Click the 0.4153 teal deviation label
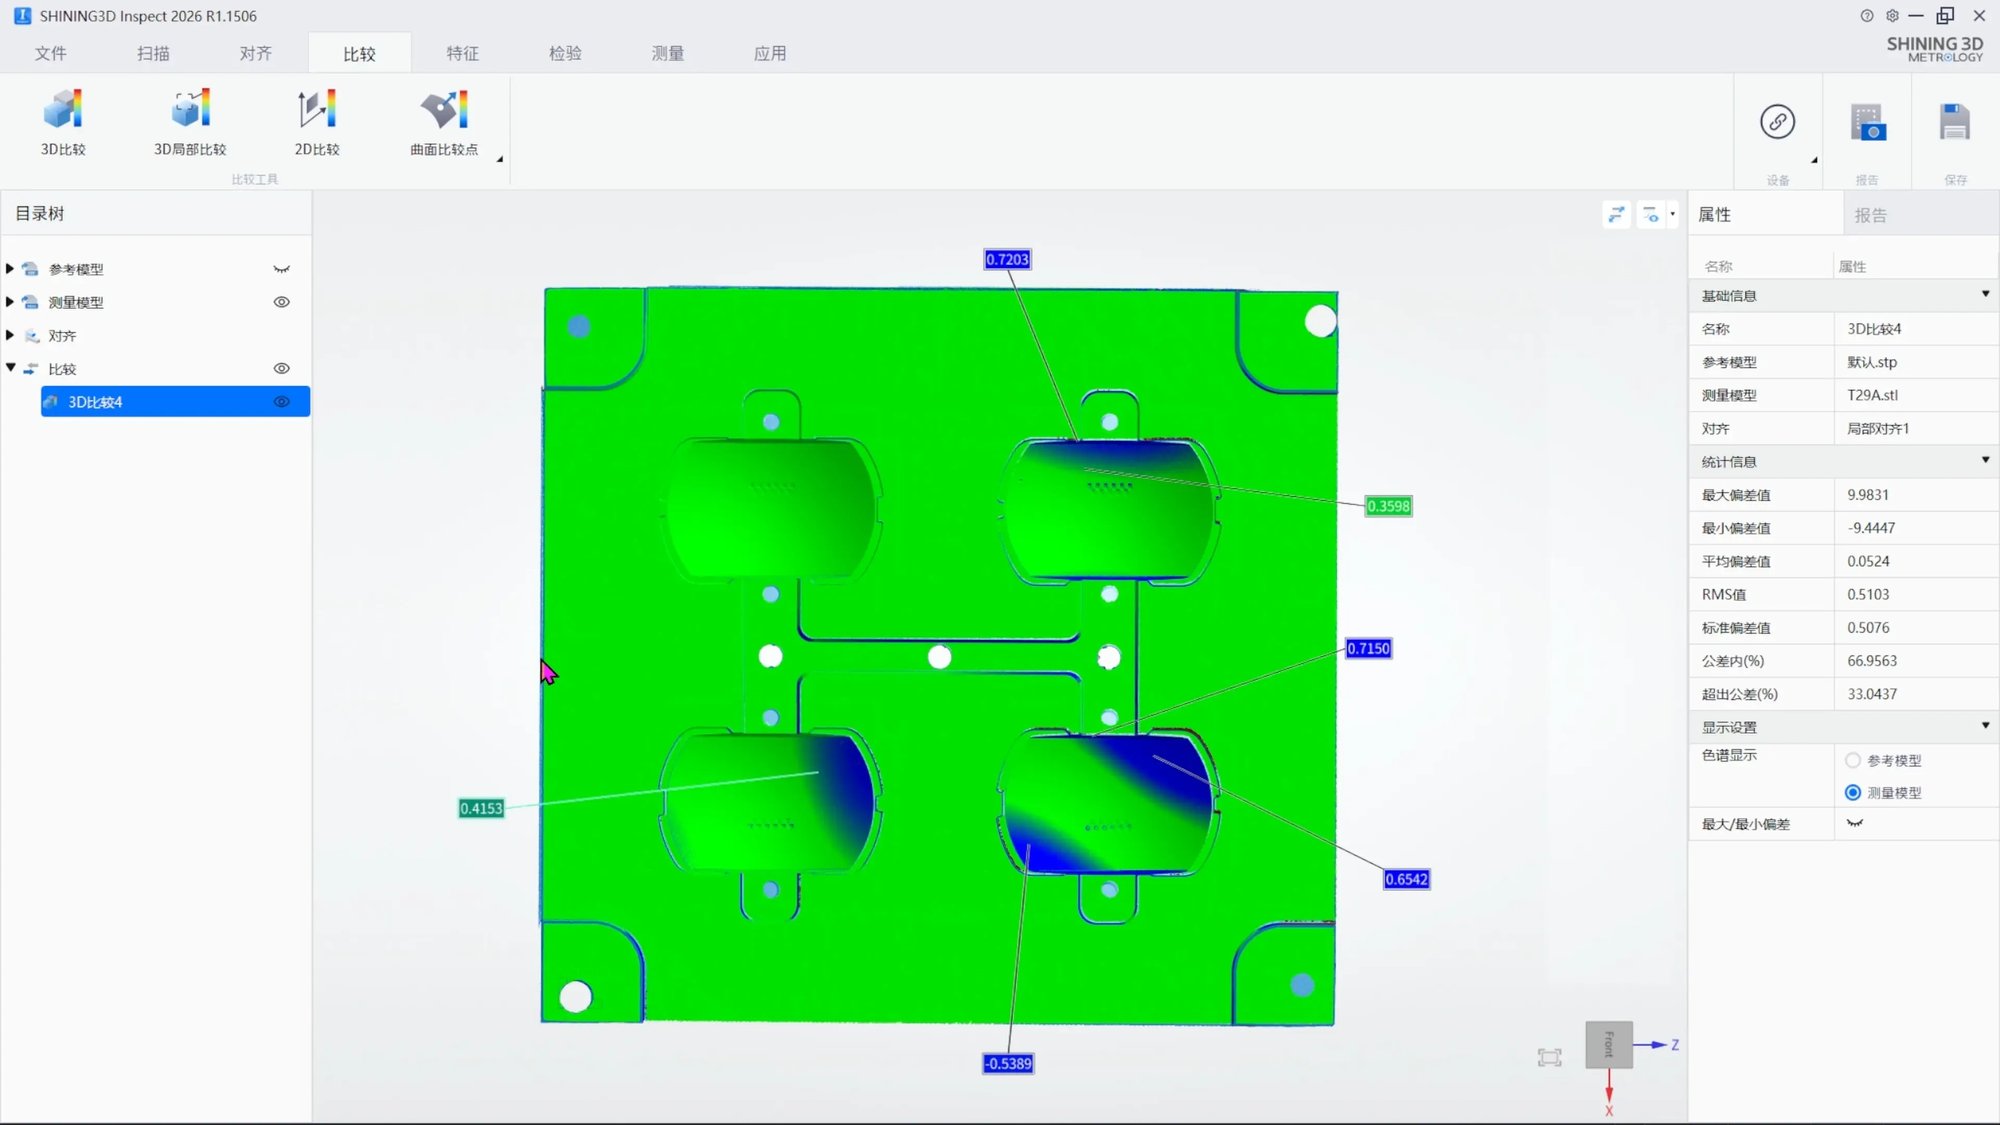2000x1125 pixels. tap(481, 808)
